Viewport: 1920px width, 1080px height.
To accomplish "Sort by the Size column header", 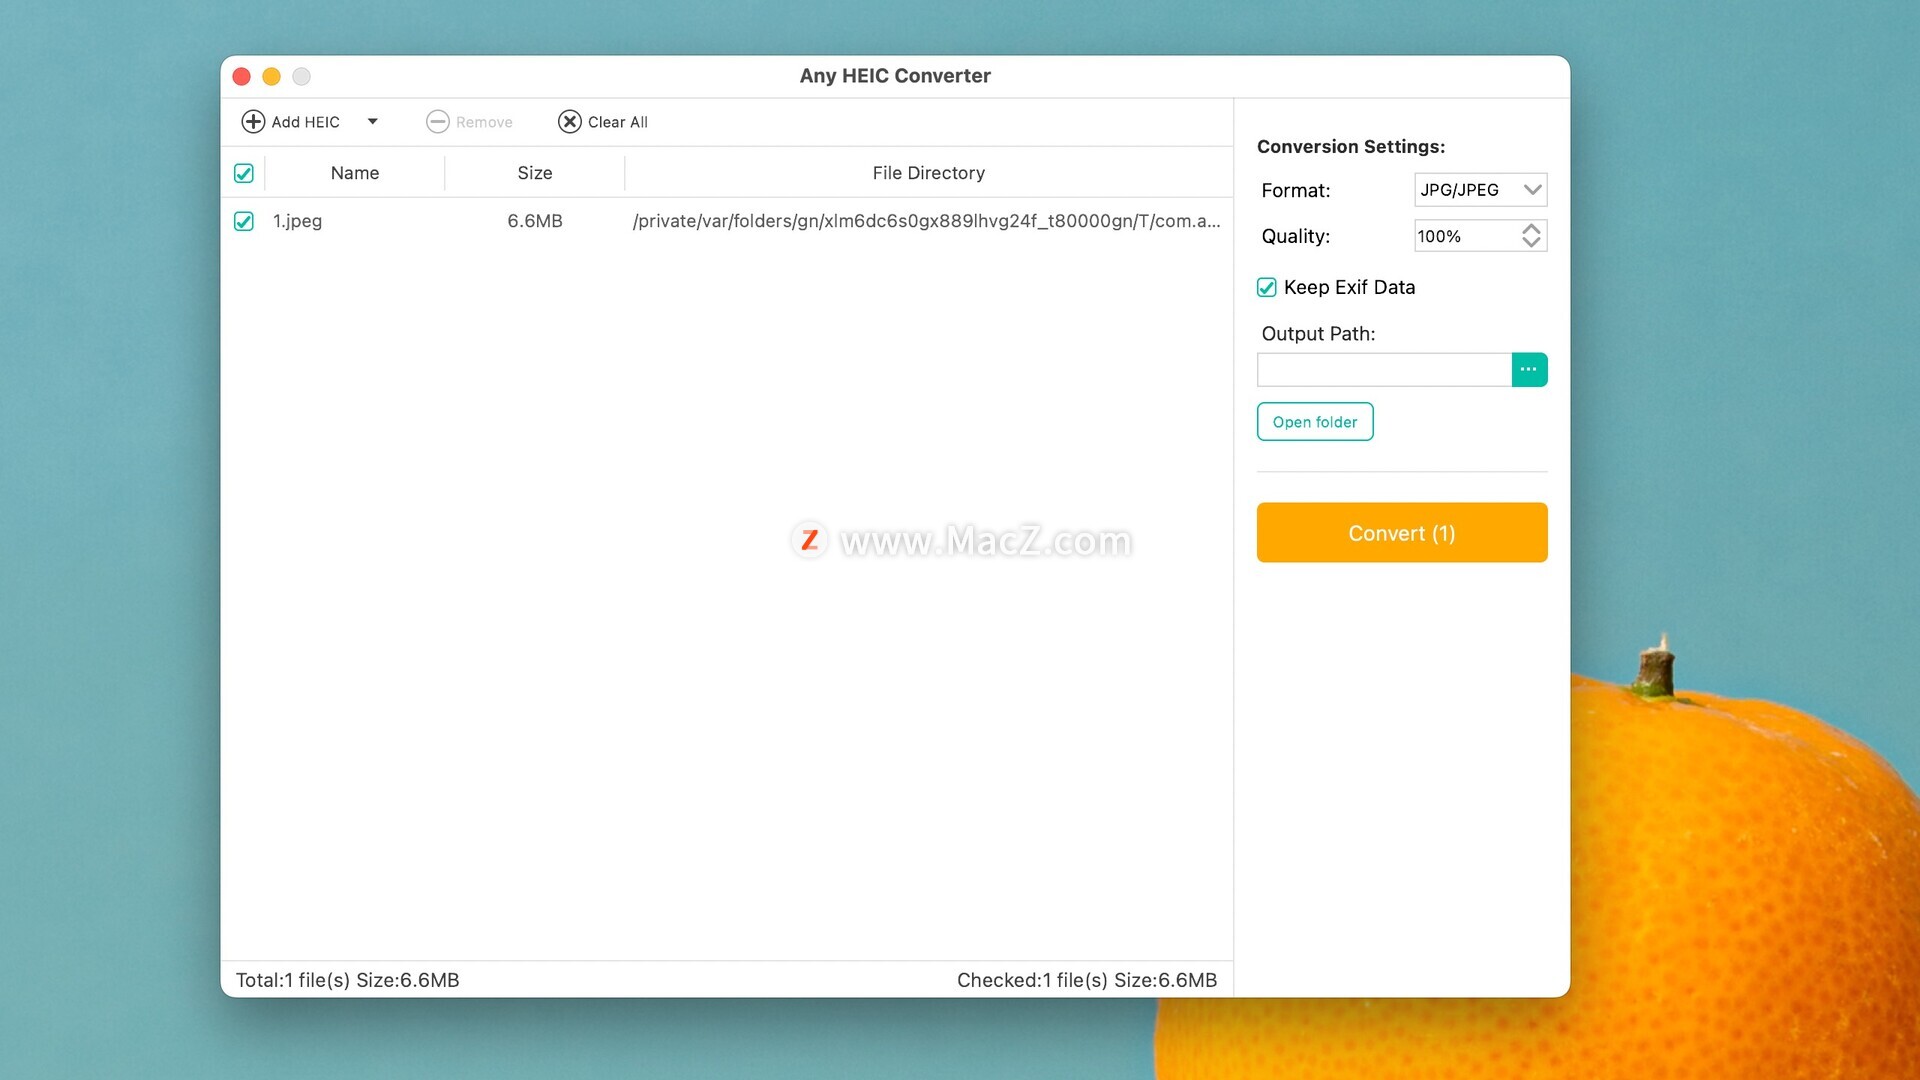I will (535, 173).
